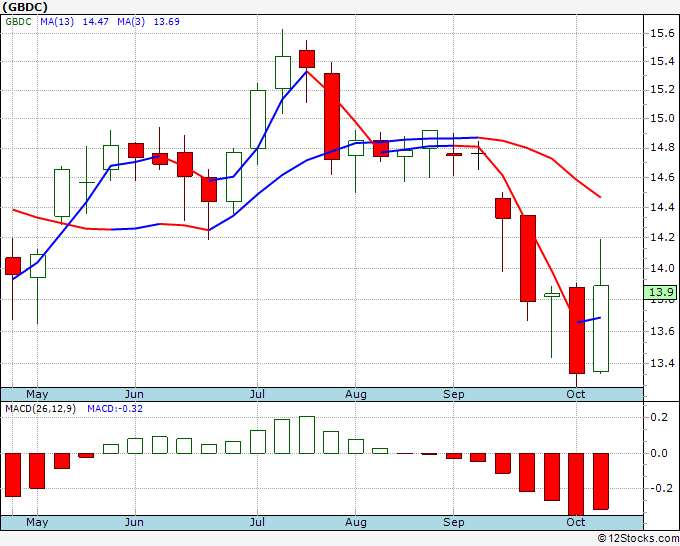Click the 13.69 moving average value
The width and height of the screenshot is (680, 546).
[167, 22]
